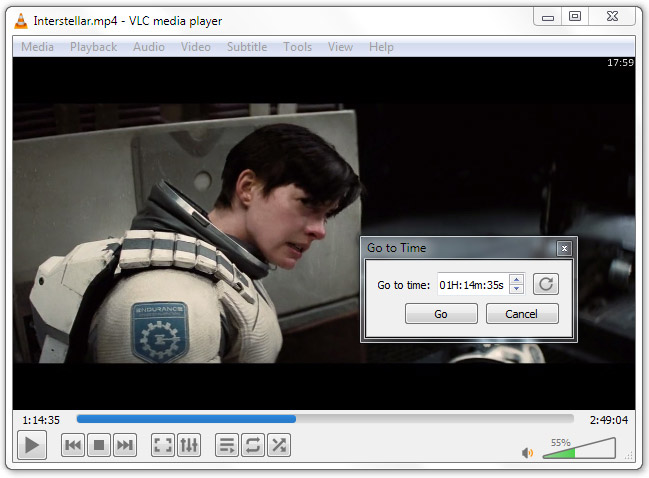Toggle loop repeat mode
Image resolution: width=649 pixels, height=478 pixels.
253,446
